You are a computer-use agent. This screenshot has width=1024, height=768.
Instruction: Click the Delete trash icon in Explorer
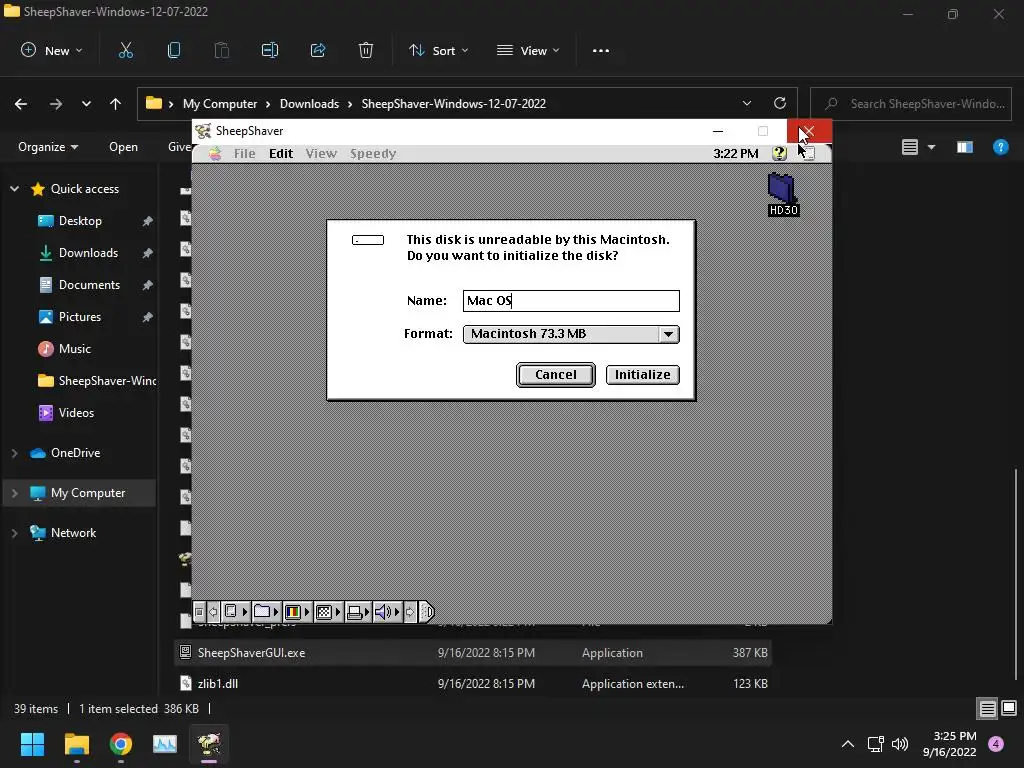point(366,50)
